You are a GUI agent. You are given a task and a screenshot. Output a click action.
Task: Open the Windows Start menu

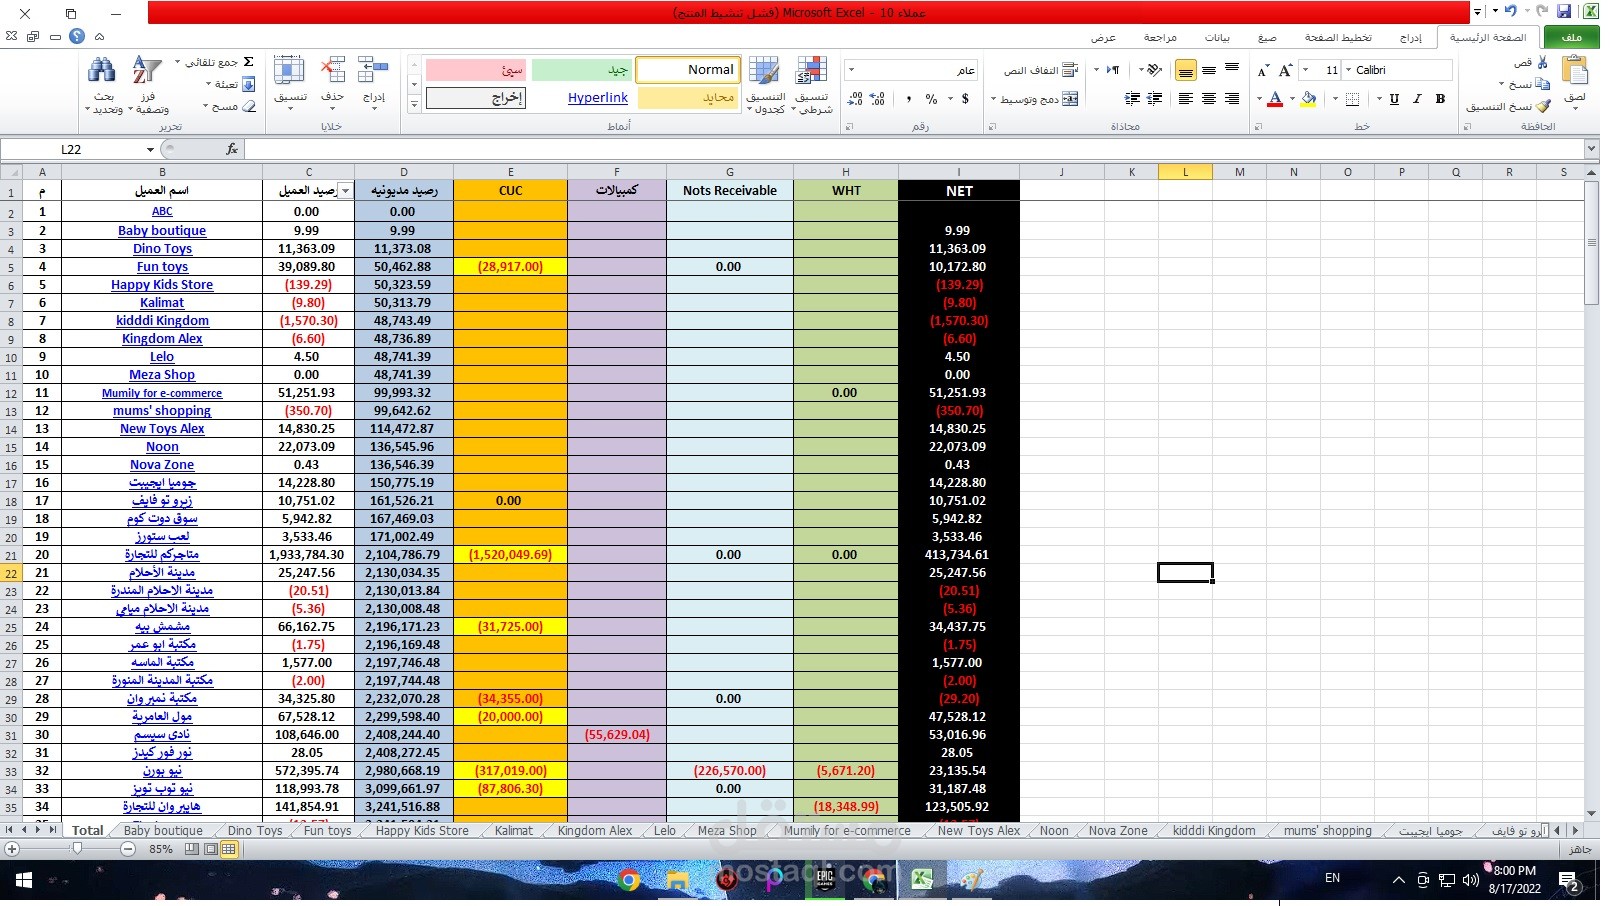click(24, 880)
